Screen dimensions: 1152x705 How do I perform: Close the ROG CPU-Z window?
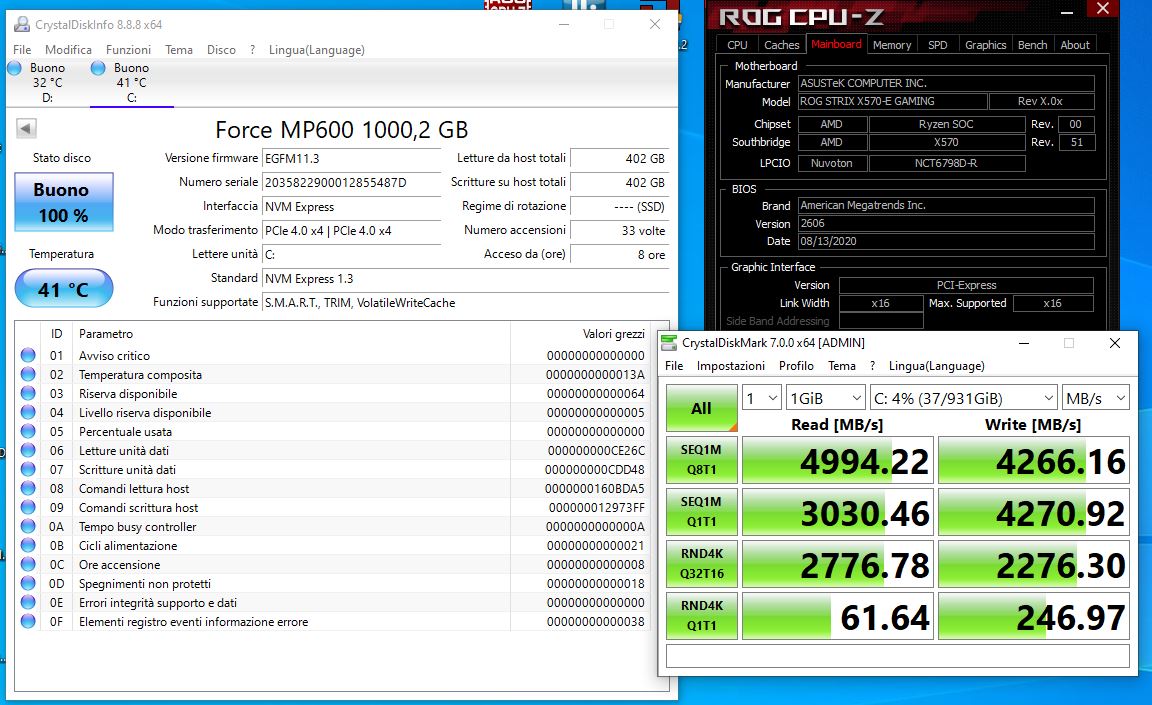pyautogui.click(x=1103, y=9)
